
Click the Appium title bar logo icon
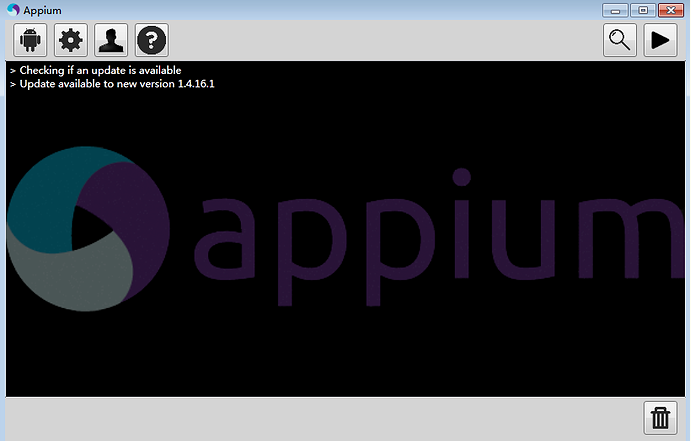tap(13, 10)
